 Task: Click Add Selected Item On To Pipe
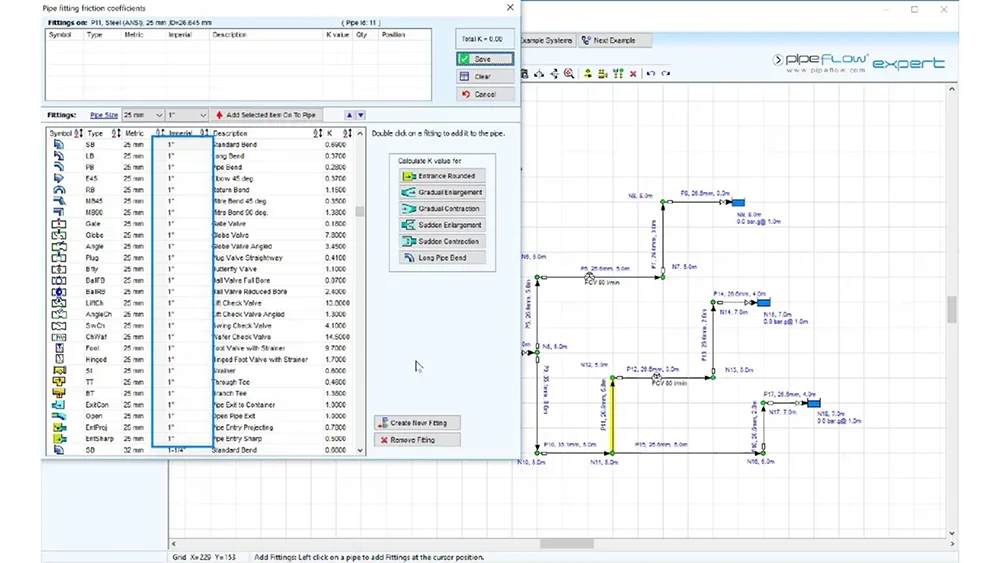tap(266, 115)
